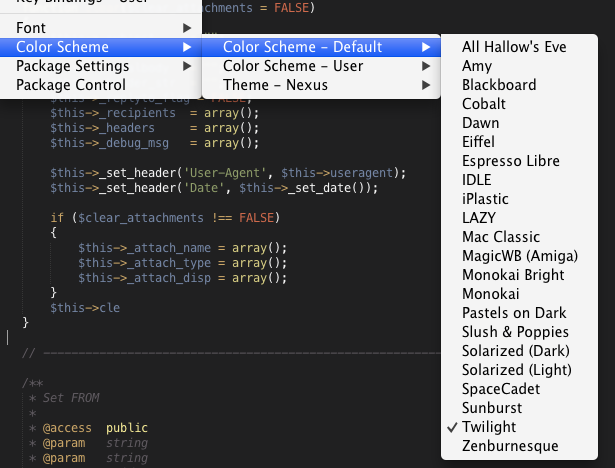
Task: Expand Theme – Nexus arrow
Action: tap(426, 85)
